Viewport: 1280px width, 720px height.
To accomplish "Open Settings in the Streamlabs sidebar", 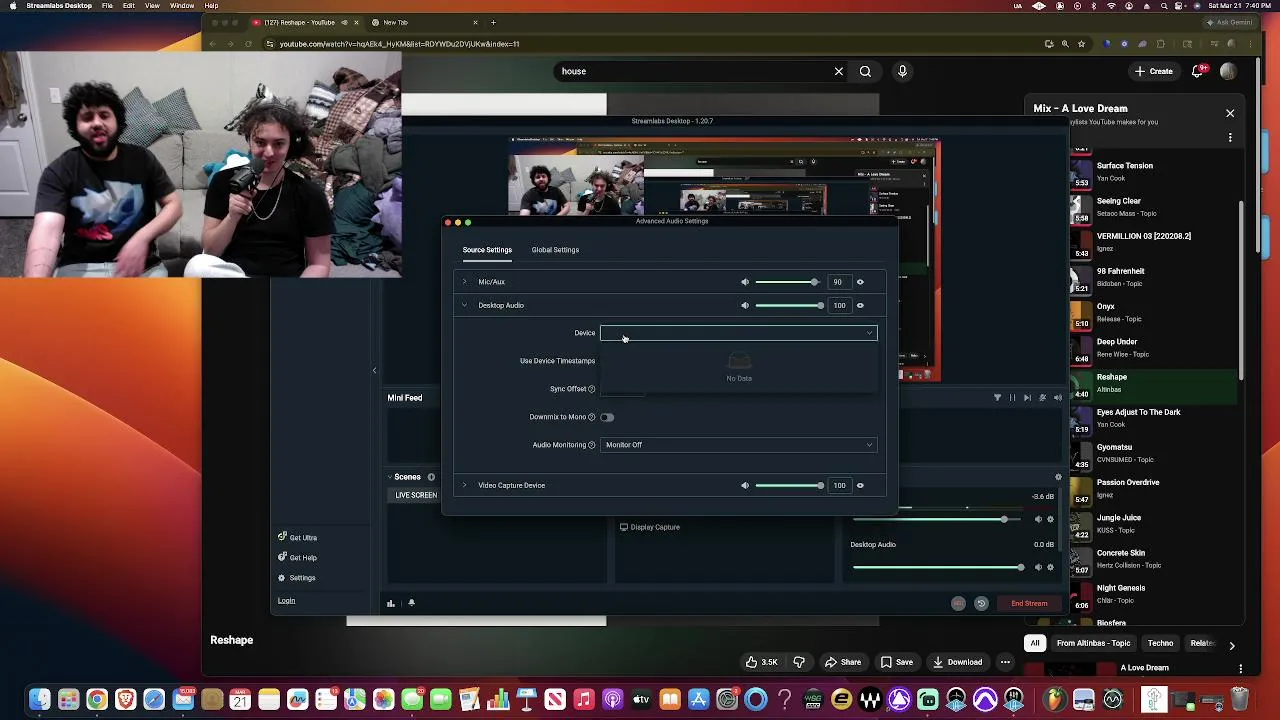I will (297, 578).
